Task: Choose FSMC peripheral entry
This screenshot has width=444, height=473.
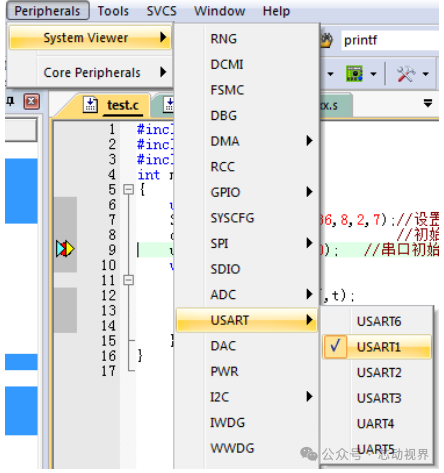Action: 247,90
